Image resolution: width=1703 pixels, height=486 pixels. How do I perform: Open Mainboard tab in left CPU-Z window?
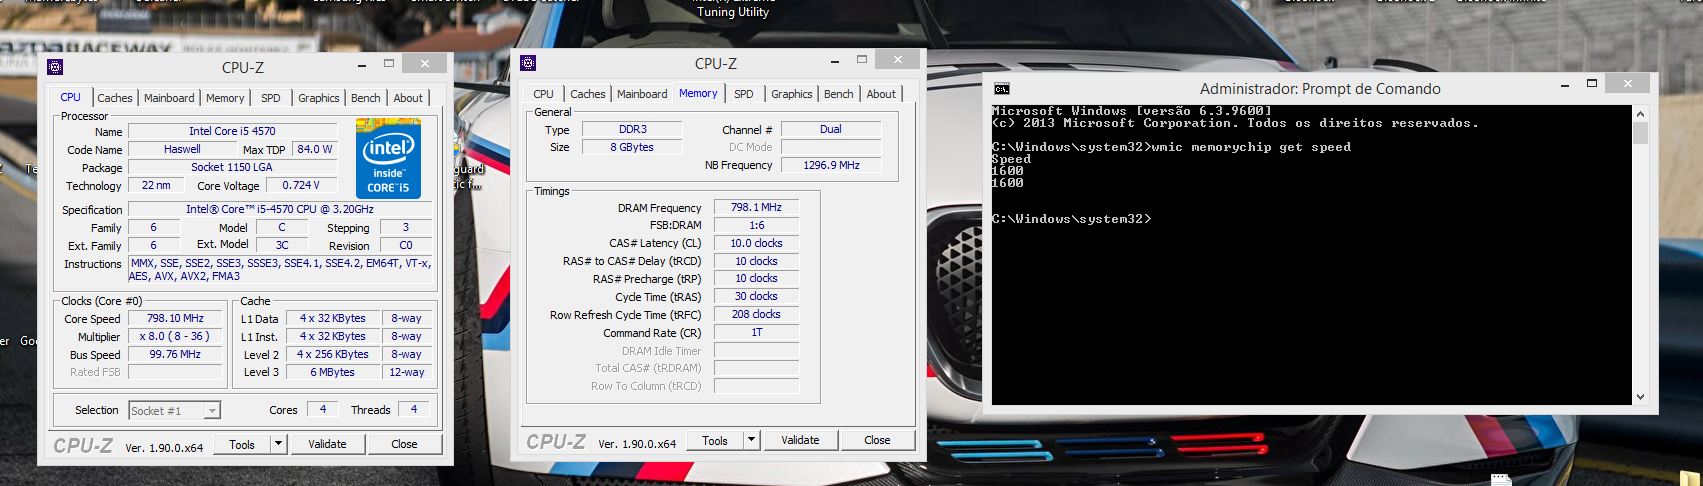pos(169,98)
